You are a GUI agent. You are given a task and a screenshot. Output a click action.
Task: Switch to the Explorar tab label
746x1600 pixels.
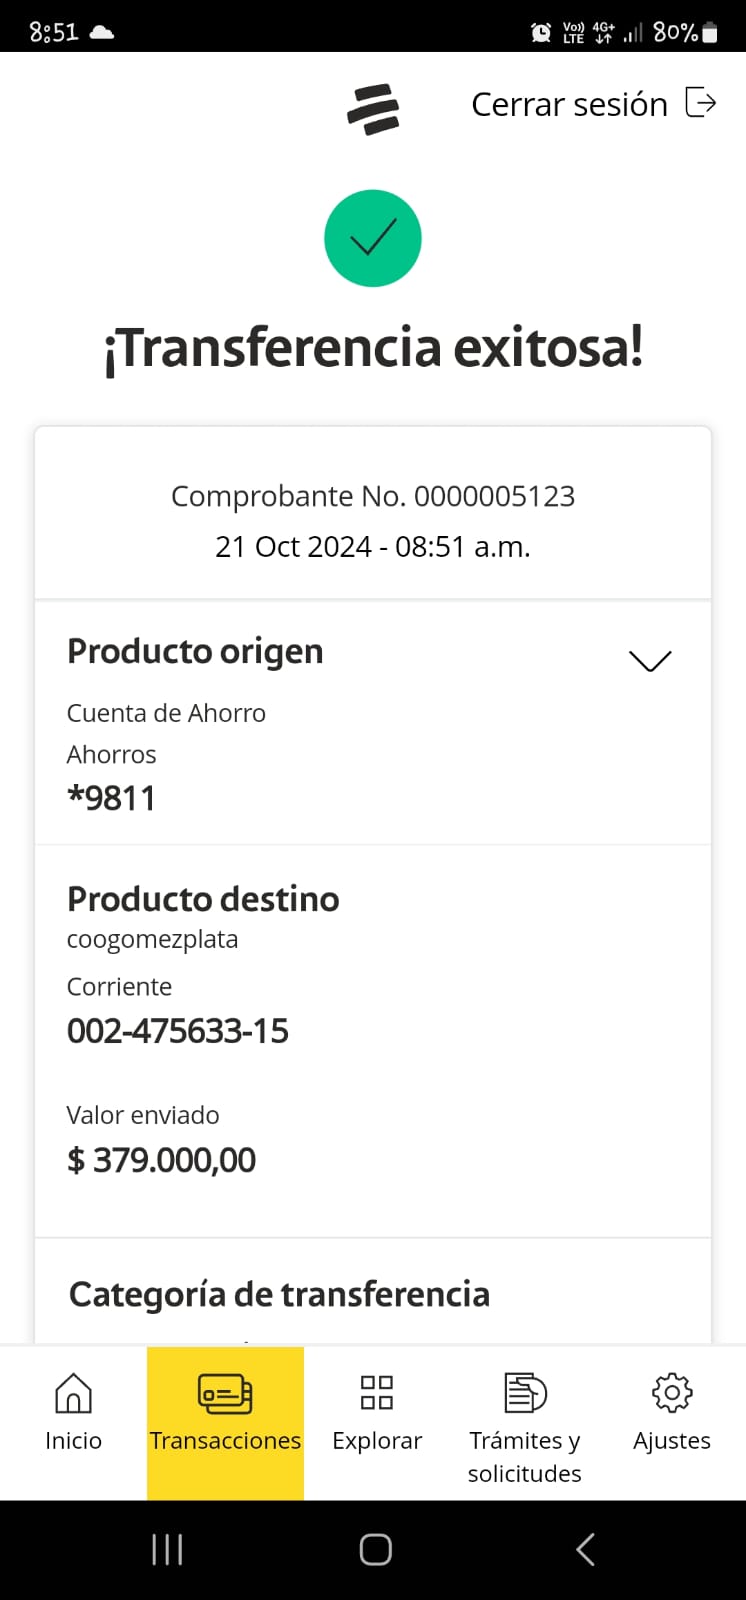[x=377, y=1441]
